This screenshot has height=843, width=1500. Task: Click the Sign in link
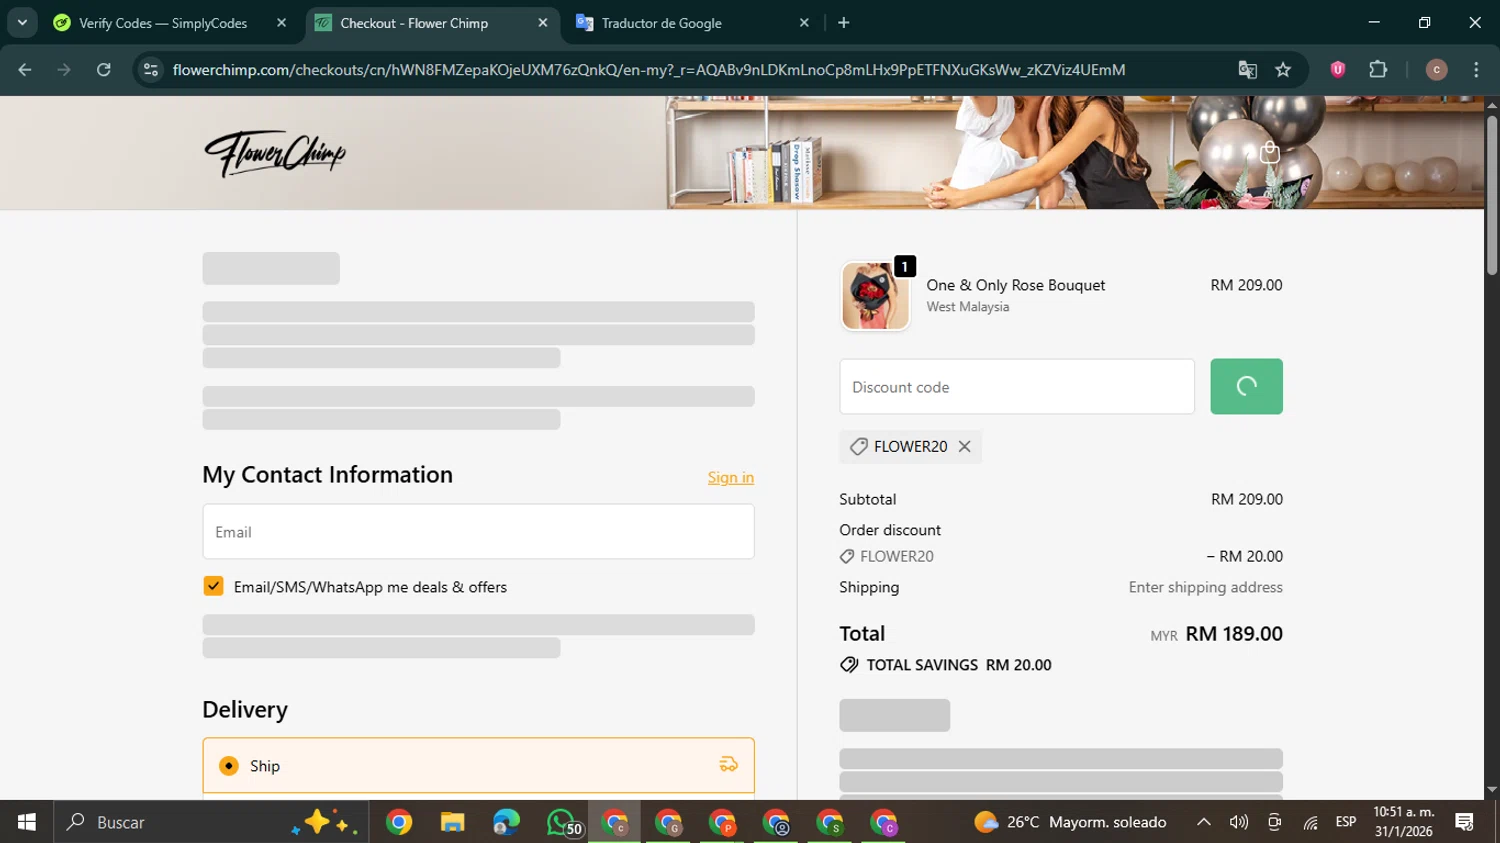point(731,477)
